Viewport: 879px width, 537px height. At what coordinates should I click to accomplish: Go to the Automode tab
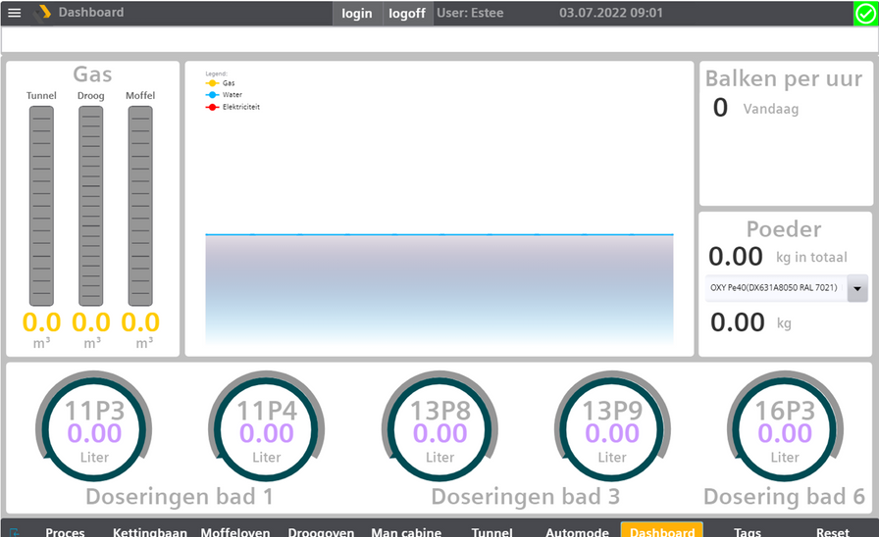pyautogui.click(x=577, y=531)
